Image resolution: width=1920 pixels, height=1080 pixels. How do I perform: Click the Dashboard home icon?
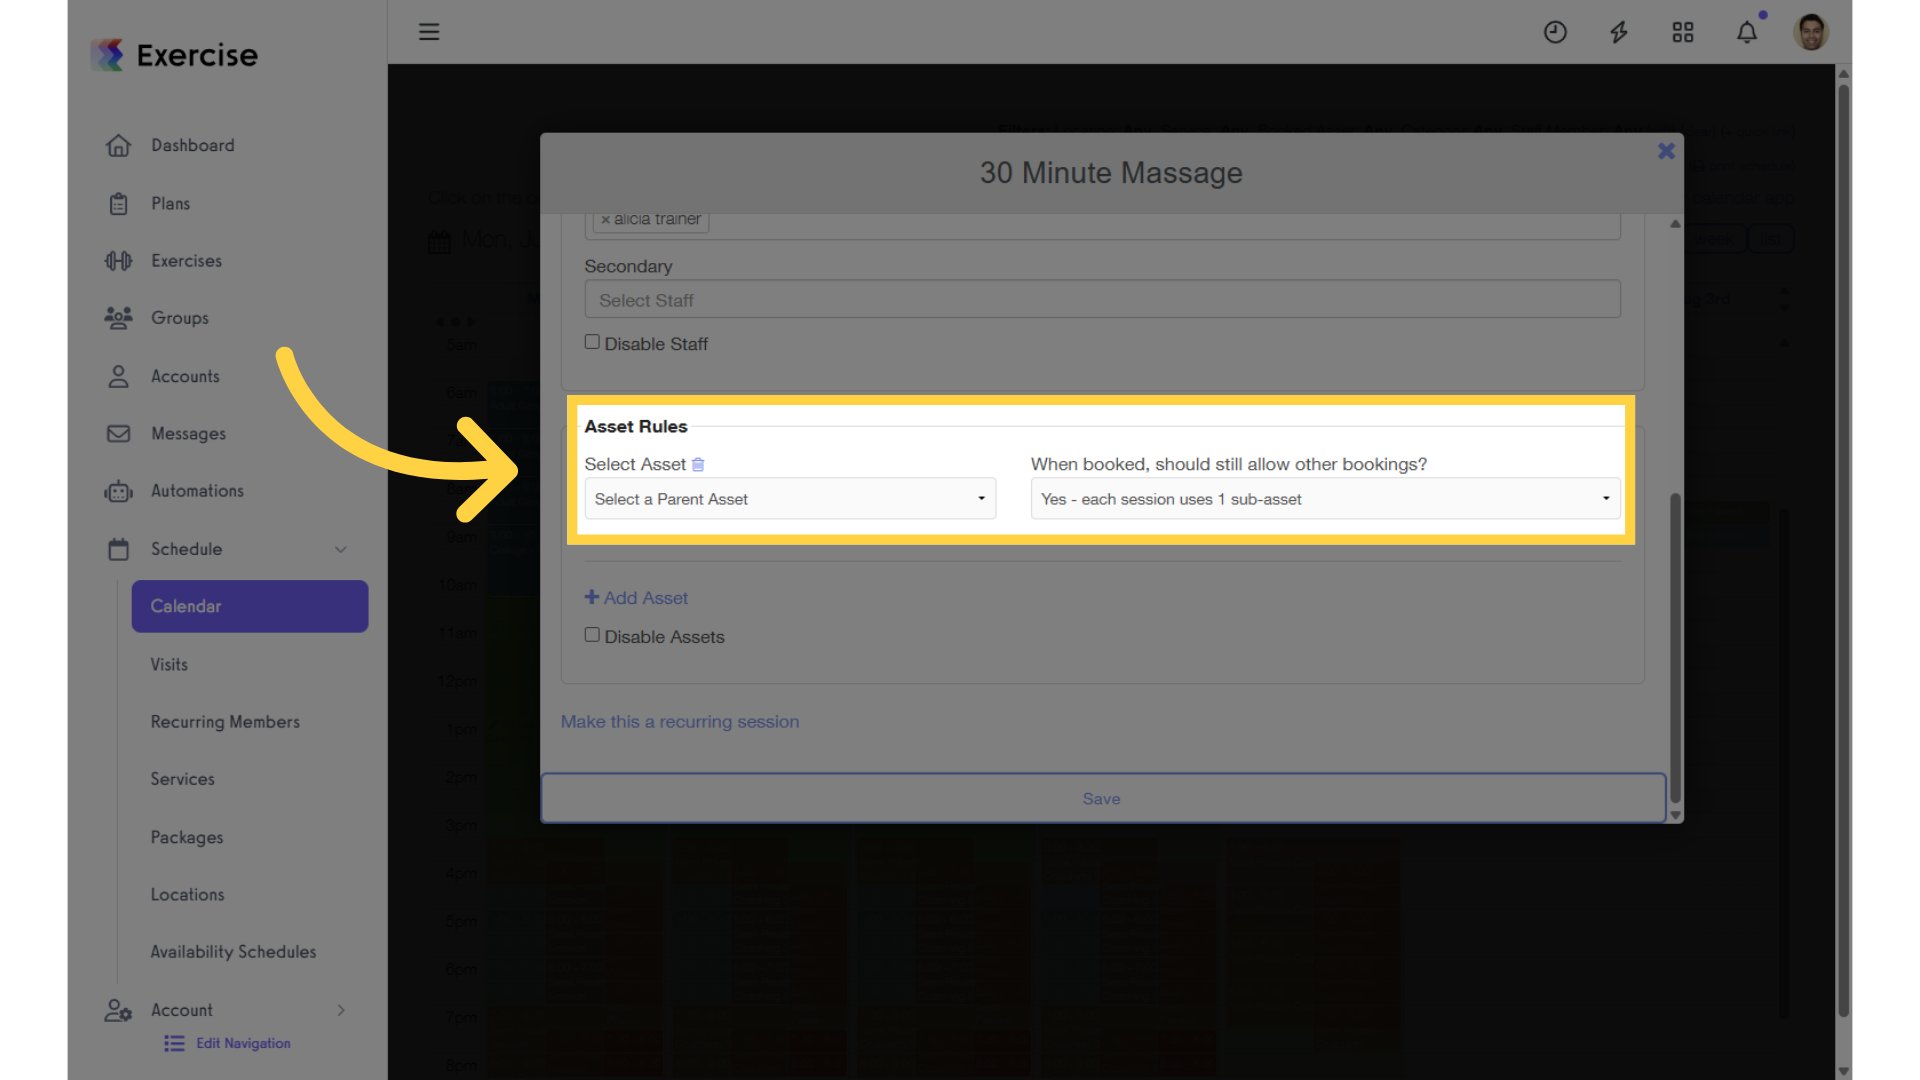(x=118, y=146)
